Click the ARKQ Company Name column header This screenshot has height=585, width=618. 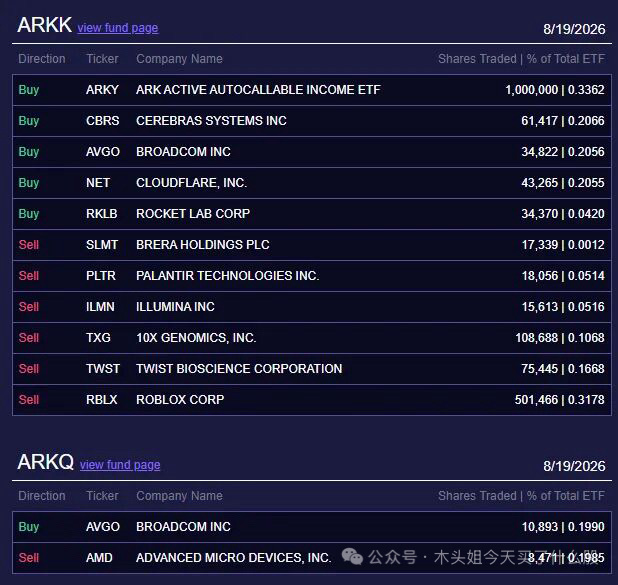(179, 496)
